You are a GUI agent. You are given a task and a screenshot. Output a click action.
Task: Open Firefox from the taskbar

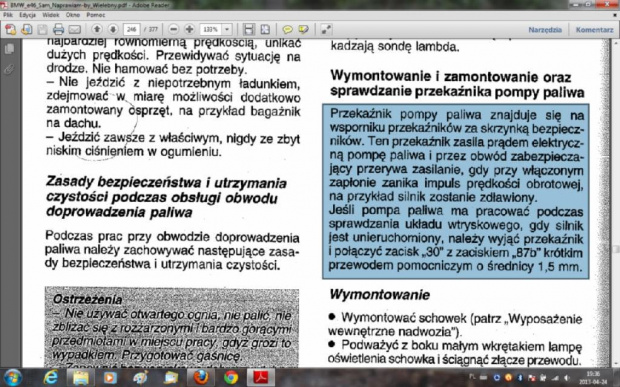(x=201, y=378)
